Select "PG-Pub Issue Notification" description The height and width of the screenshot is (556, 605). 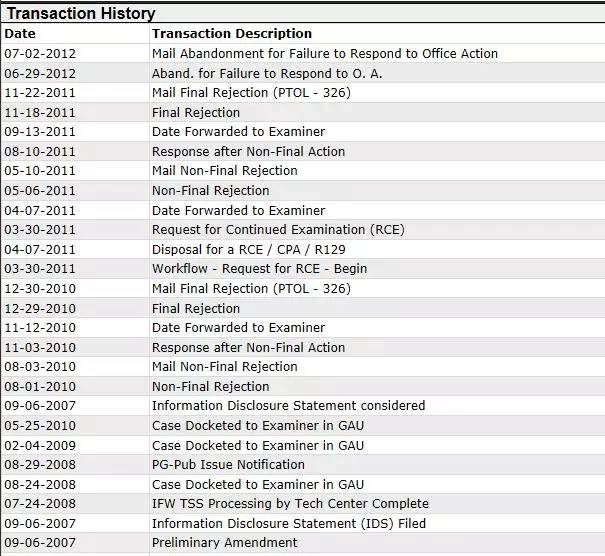click(x=228, y=465)
